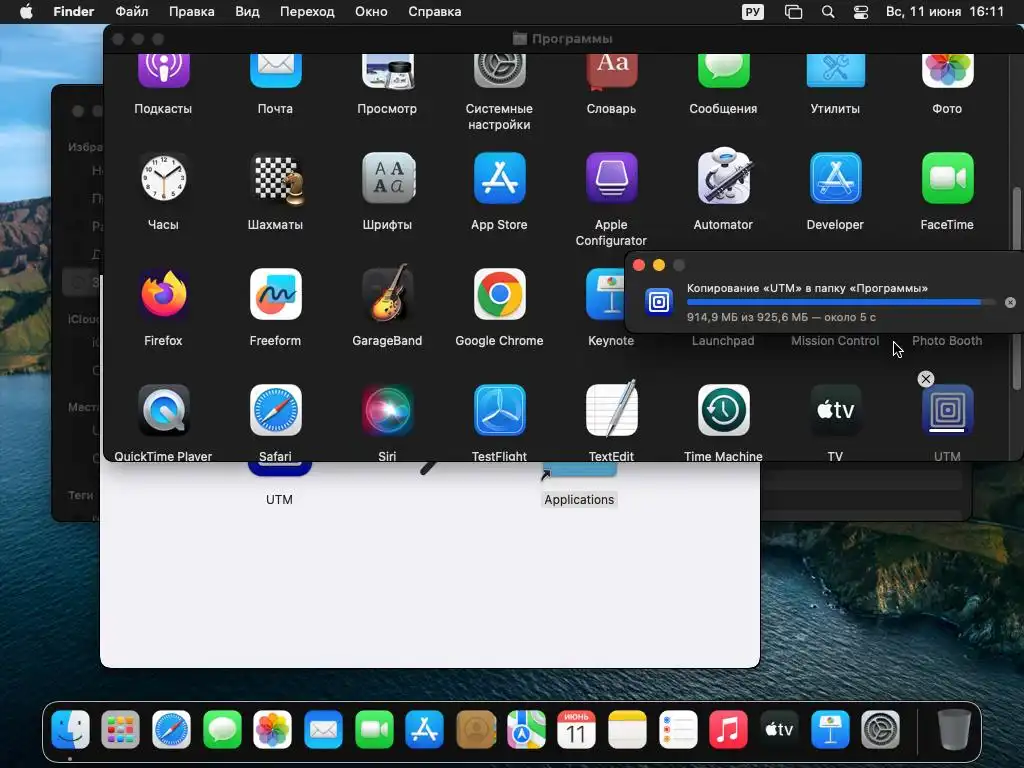Stop the copy in the progress dialog
Image resolution: width=1024 pixels, height=768 pixels.
tap(1010, 302)
